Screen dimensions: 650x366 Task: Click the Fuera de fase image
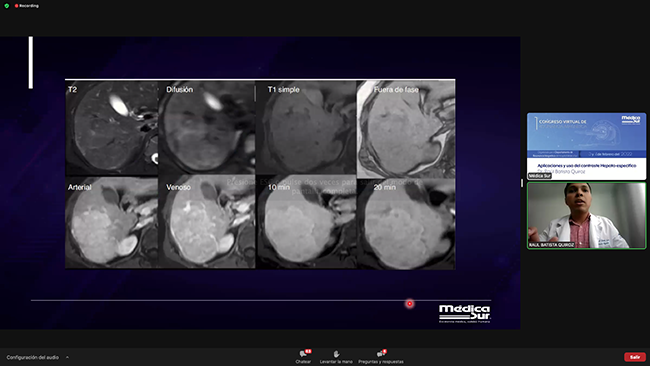[406, 128]
